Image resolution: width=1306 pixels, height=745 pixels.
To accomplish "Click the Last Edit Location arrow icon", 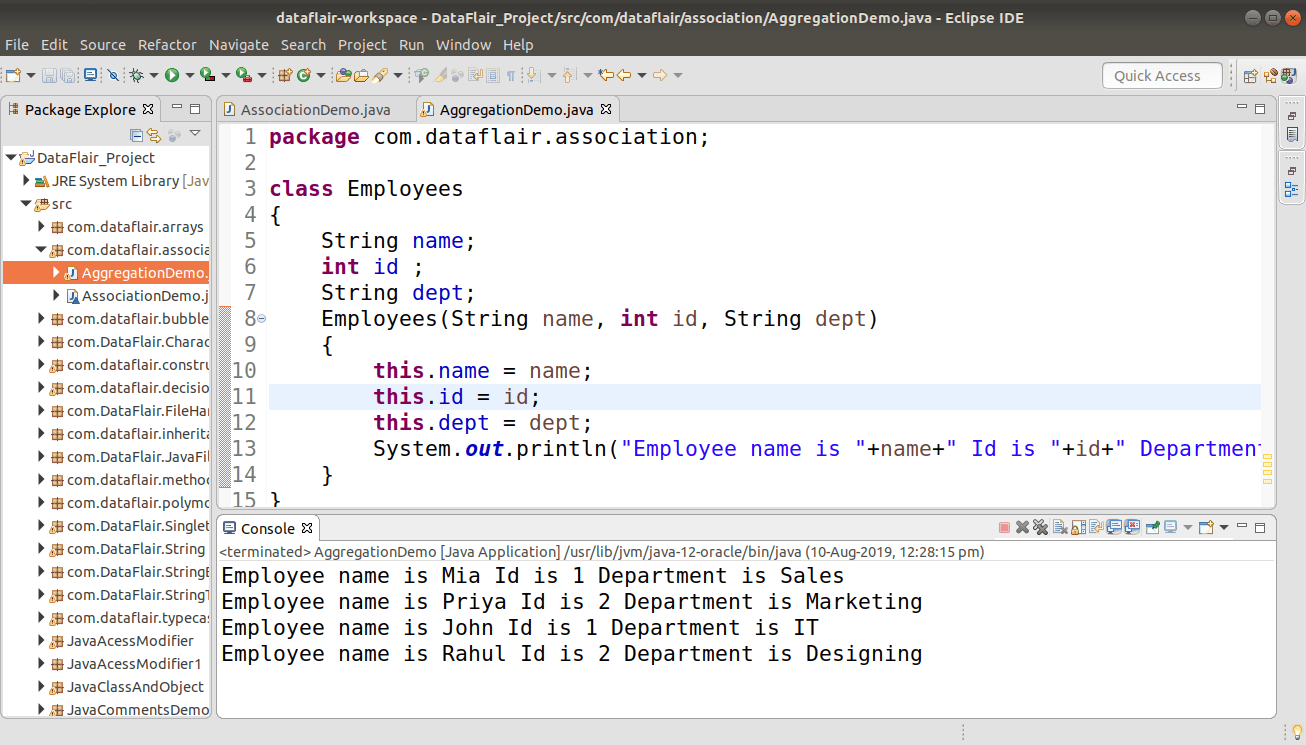I will pos(606,75).
